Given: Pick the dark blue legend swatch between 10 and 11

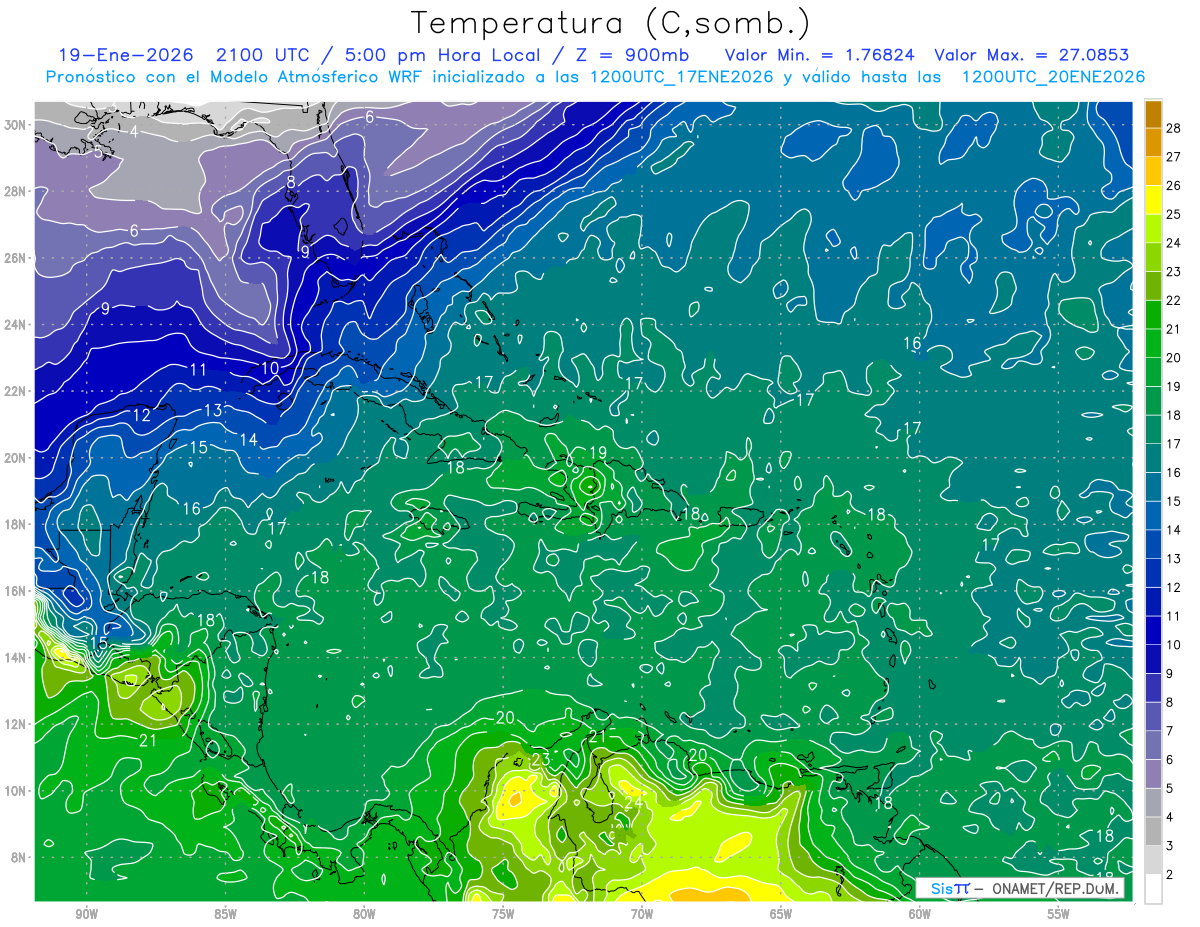Looking at the screenshot, I should 1153,630.
